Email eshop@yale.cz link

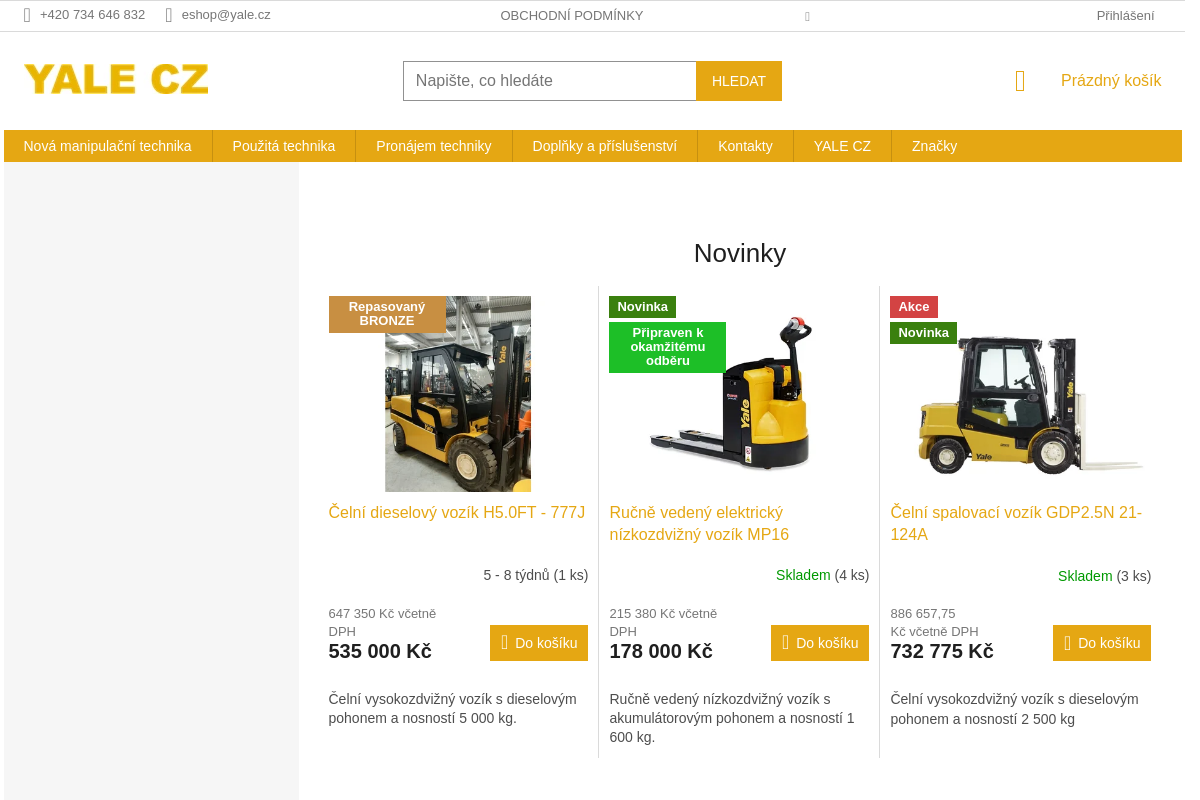pos(226,15)
